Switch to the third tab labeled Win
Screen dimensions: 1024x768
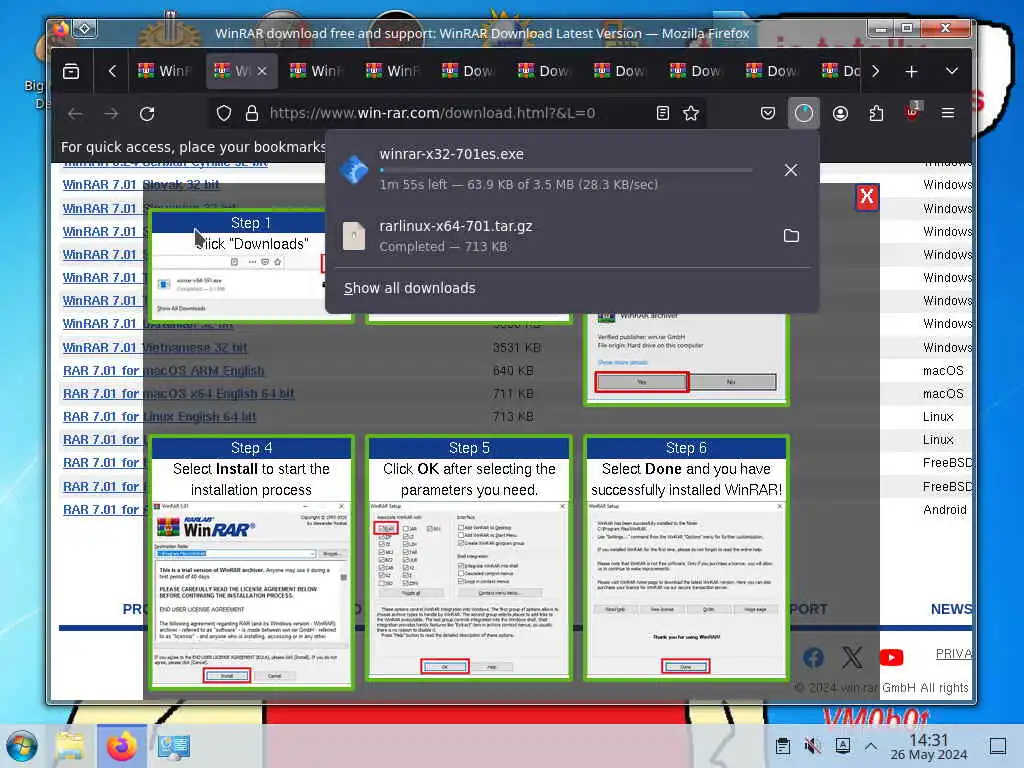point(317,71)
